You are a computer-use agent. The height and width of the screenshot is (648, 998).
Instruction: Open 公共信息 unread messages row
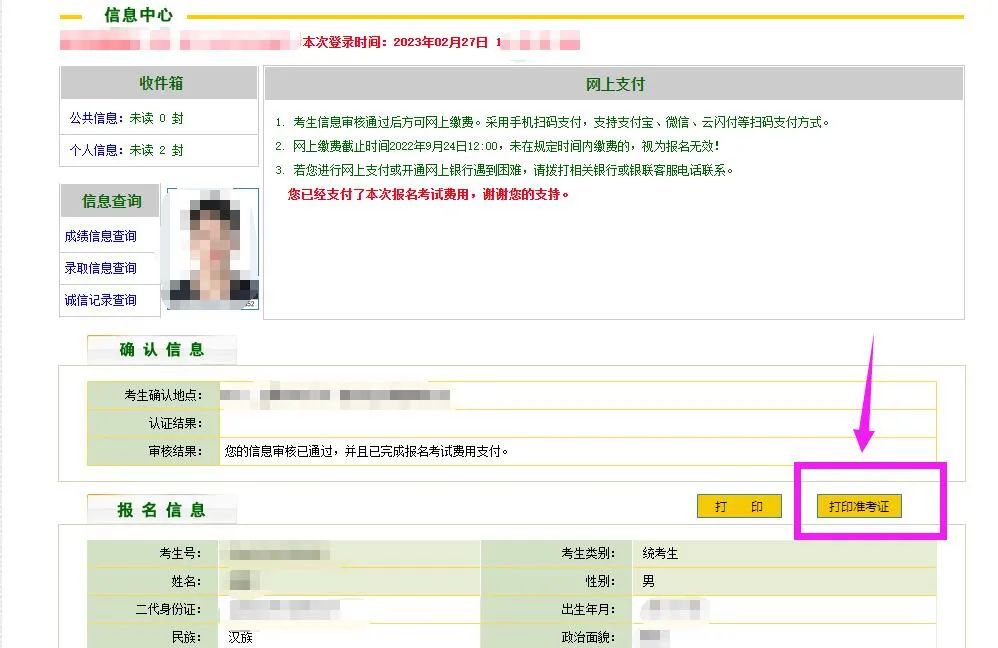click(158, 118)
